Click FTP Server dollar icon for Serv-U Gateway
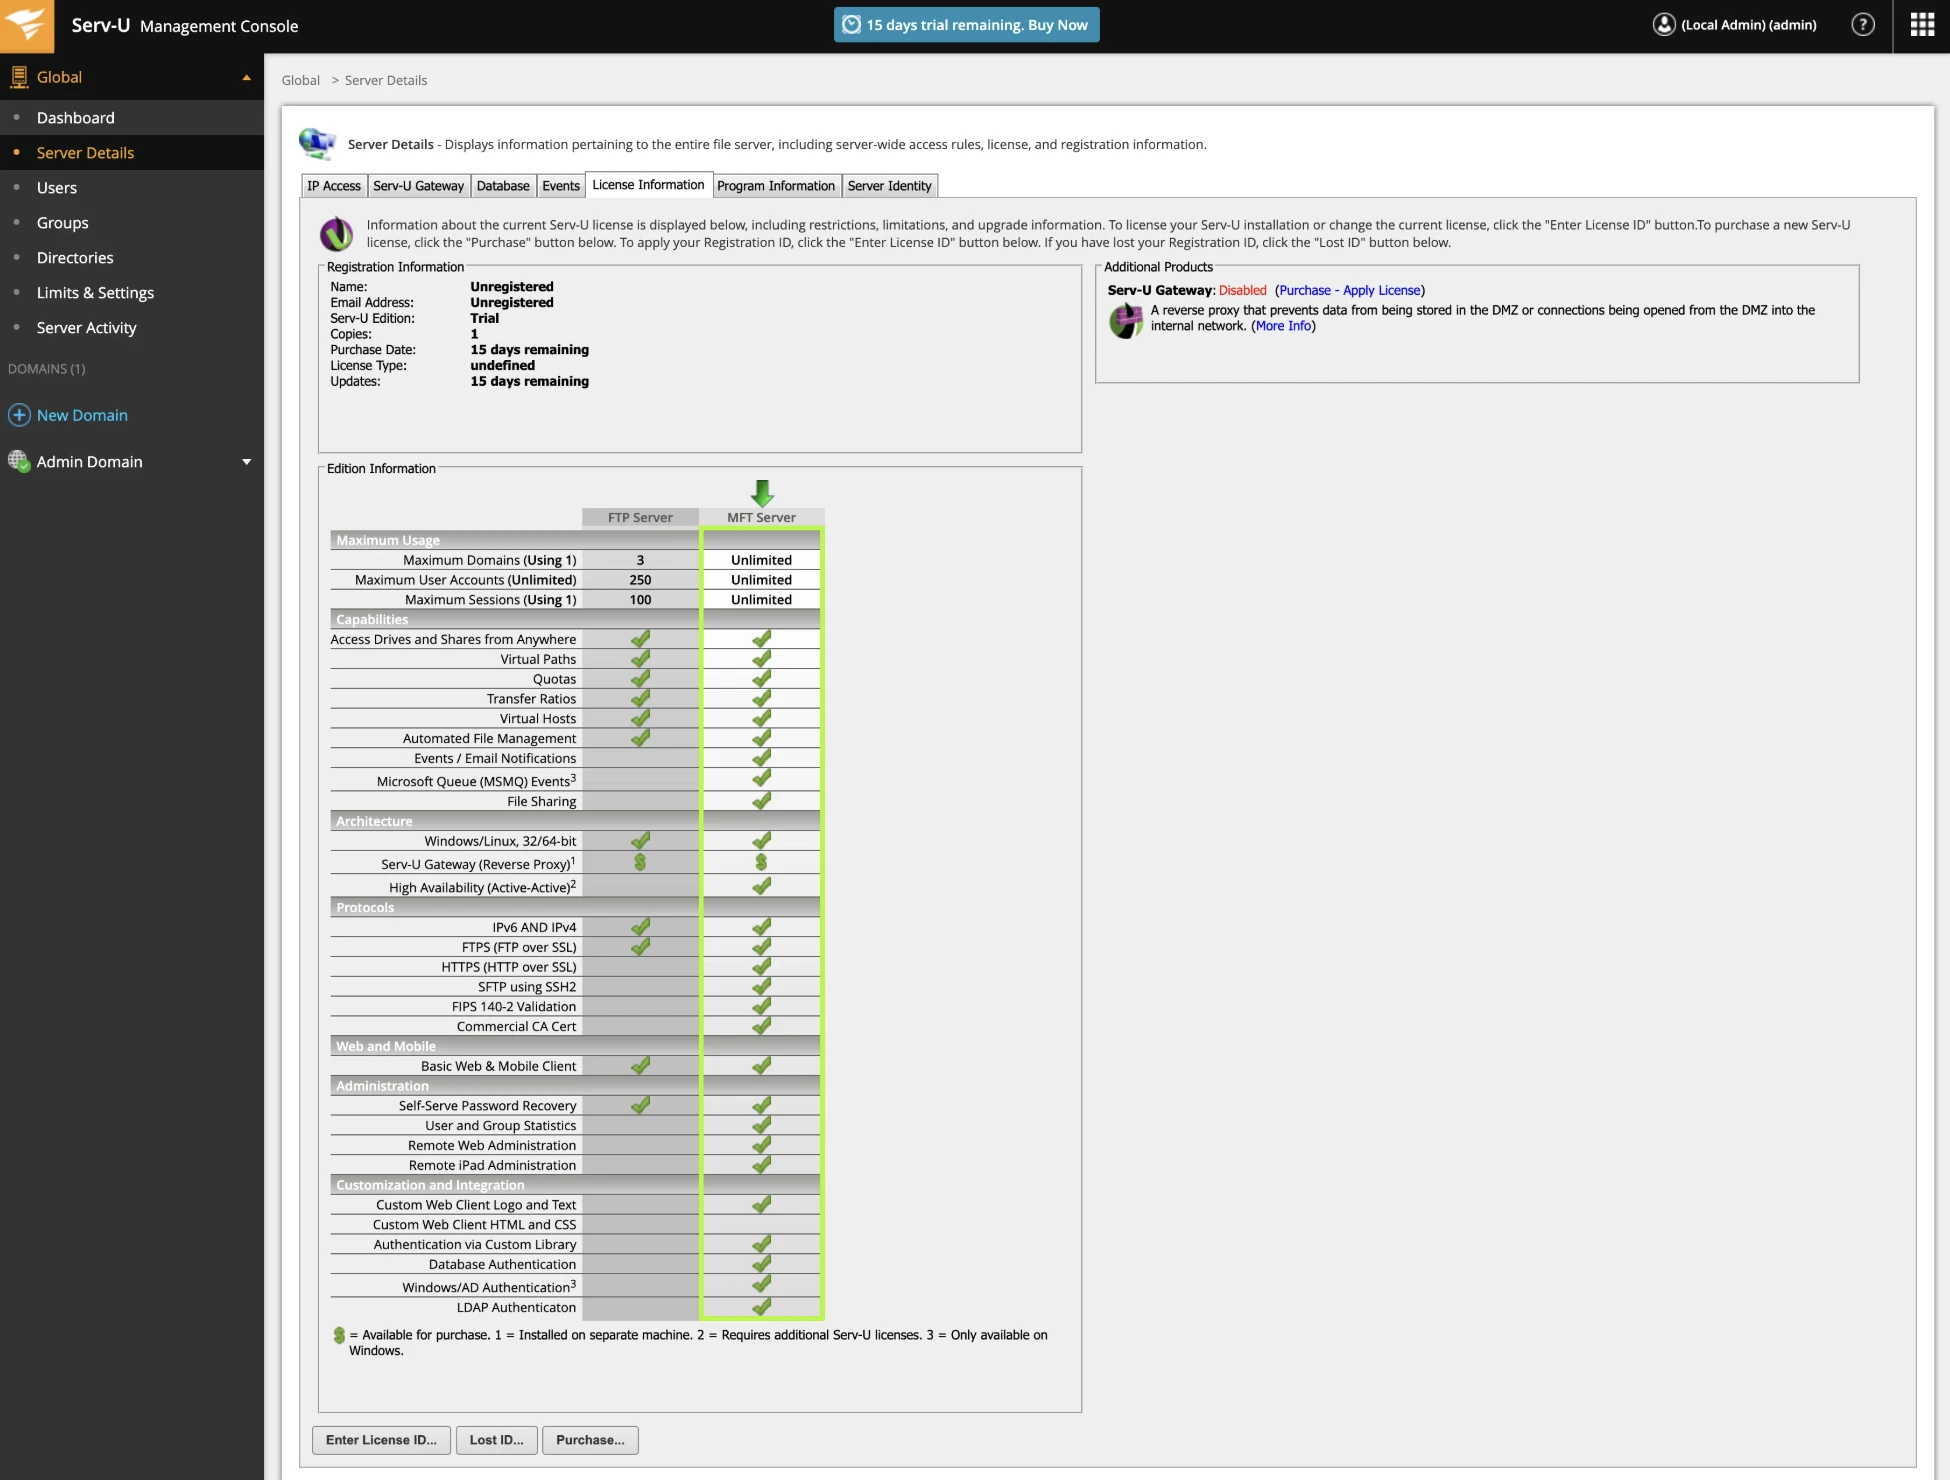This screenshot has width=1950, height=1480. point(640,862)
